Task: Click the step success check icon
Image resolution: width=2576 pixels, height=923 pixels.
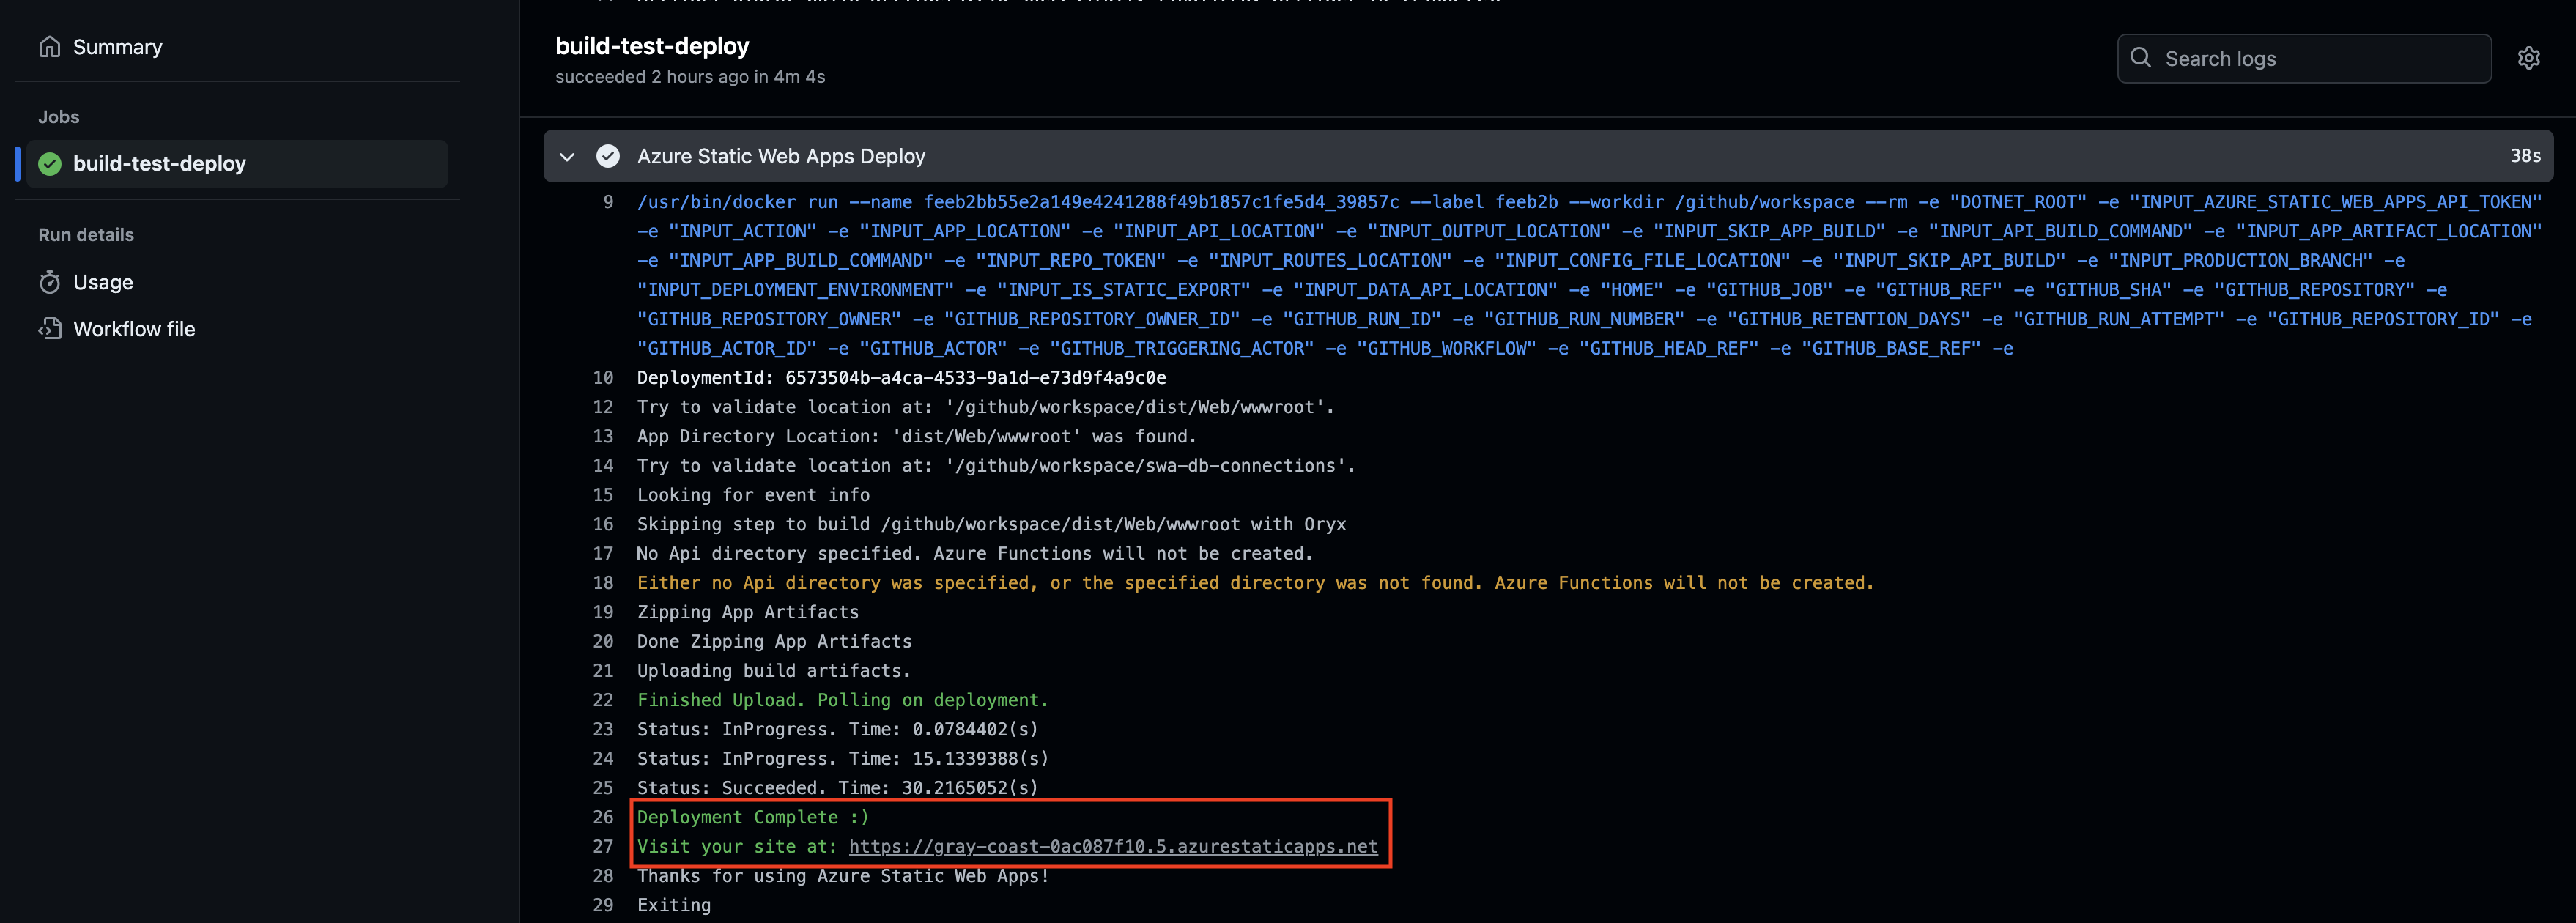Action: (608, 156)
